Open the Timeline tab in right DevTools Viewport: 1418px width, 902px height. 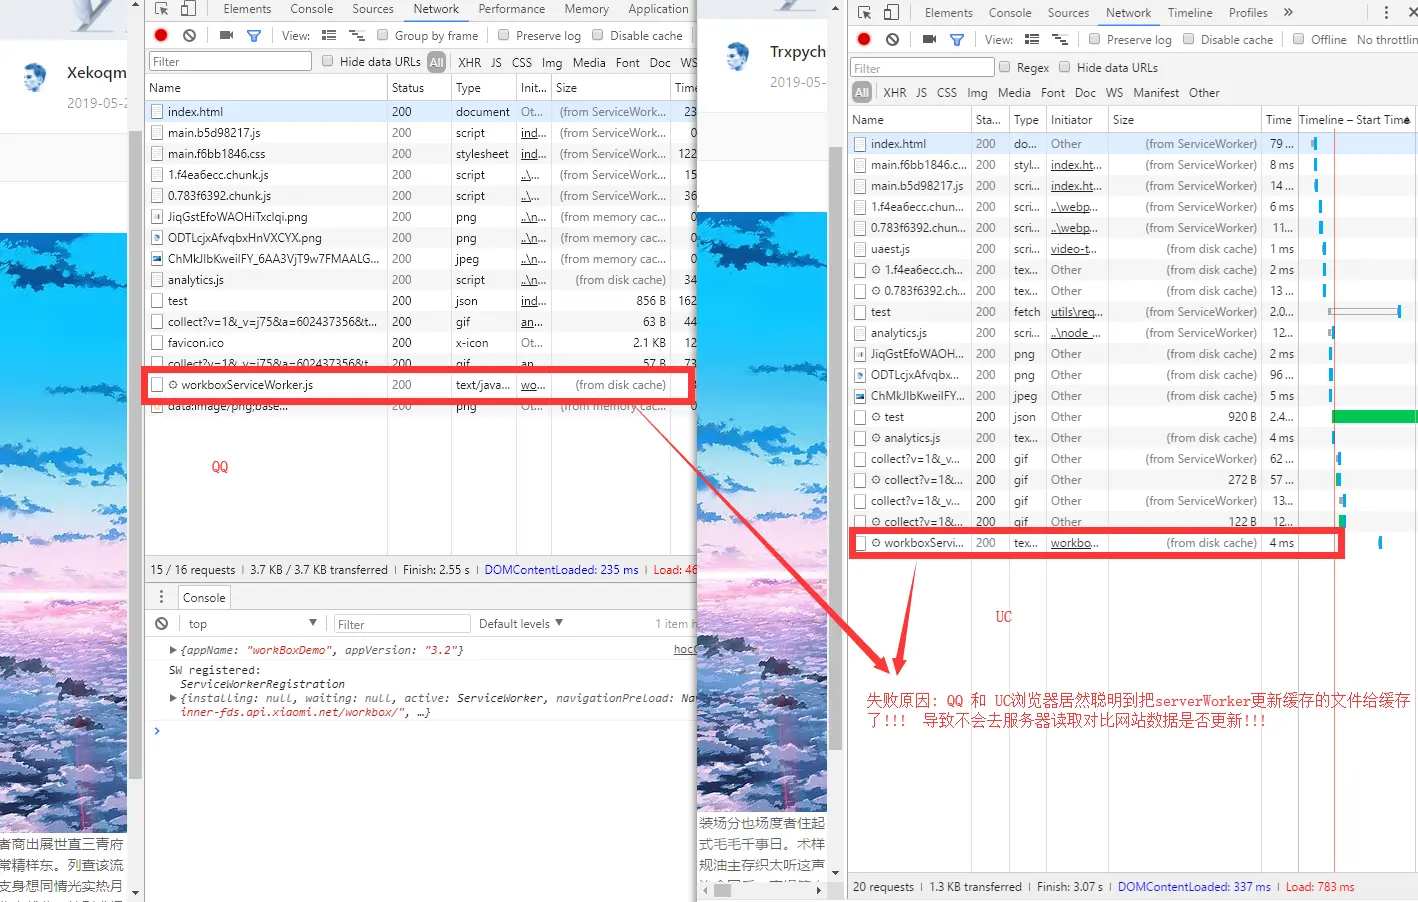tap(1190, 13)
